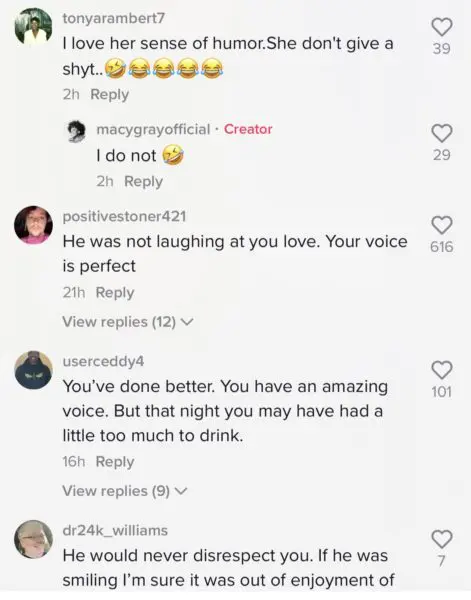Open userceddy4 username link
The height and width of the screenshot is (600, 471).
coord(103,362)
